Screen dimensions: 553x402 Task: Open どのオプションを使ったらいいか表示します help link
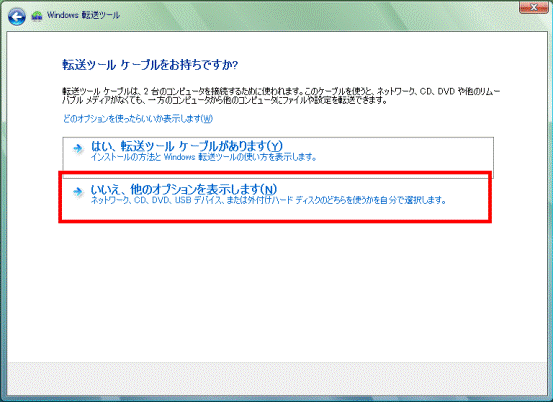[138, 118]
